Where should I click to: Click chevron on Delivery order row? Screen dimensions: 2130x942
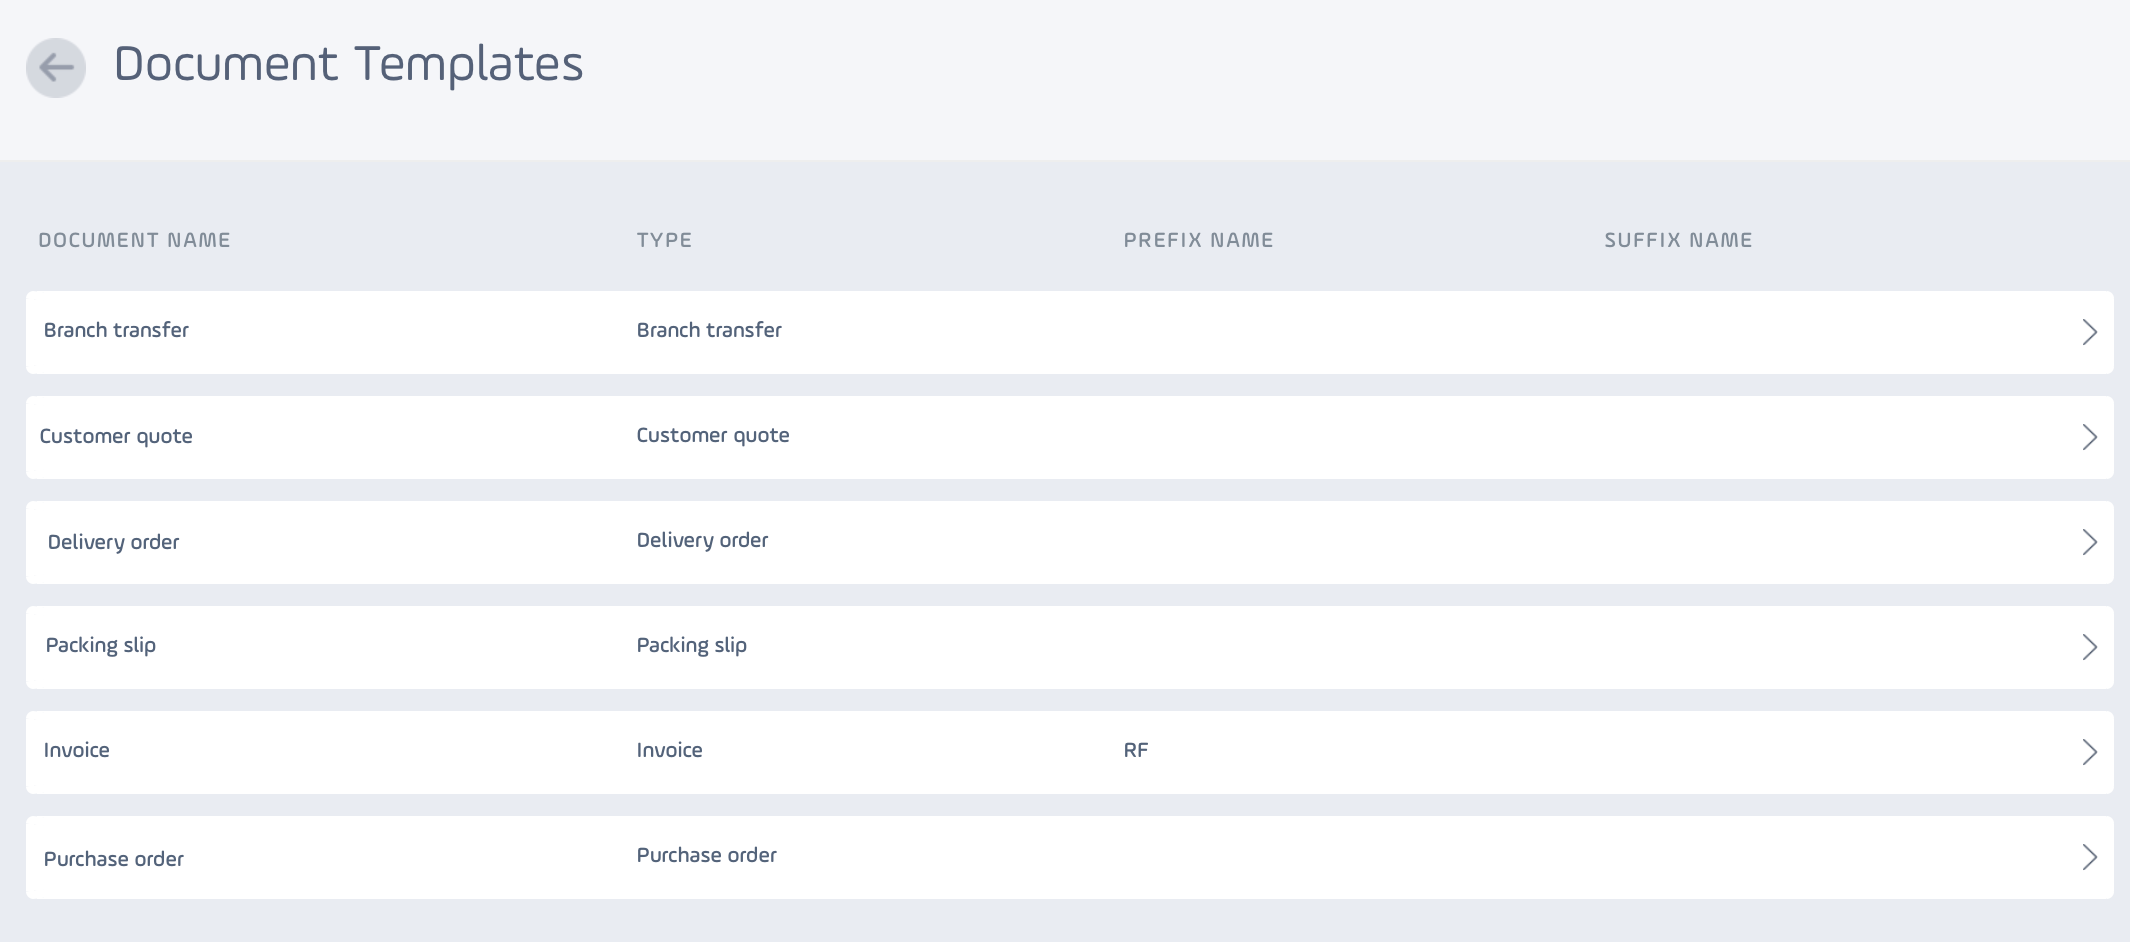coord(2089,542)
